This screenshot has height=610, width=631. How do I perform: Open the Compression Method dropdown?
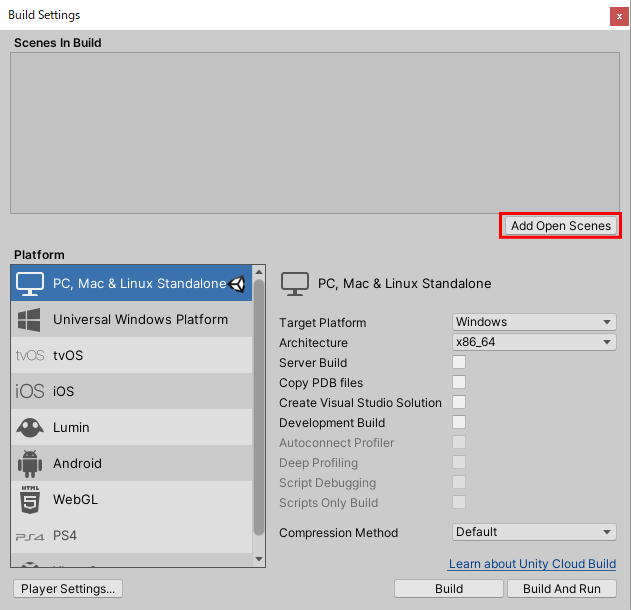pos(534,532)
